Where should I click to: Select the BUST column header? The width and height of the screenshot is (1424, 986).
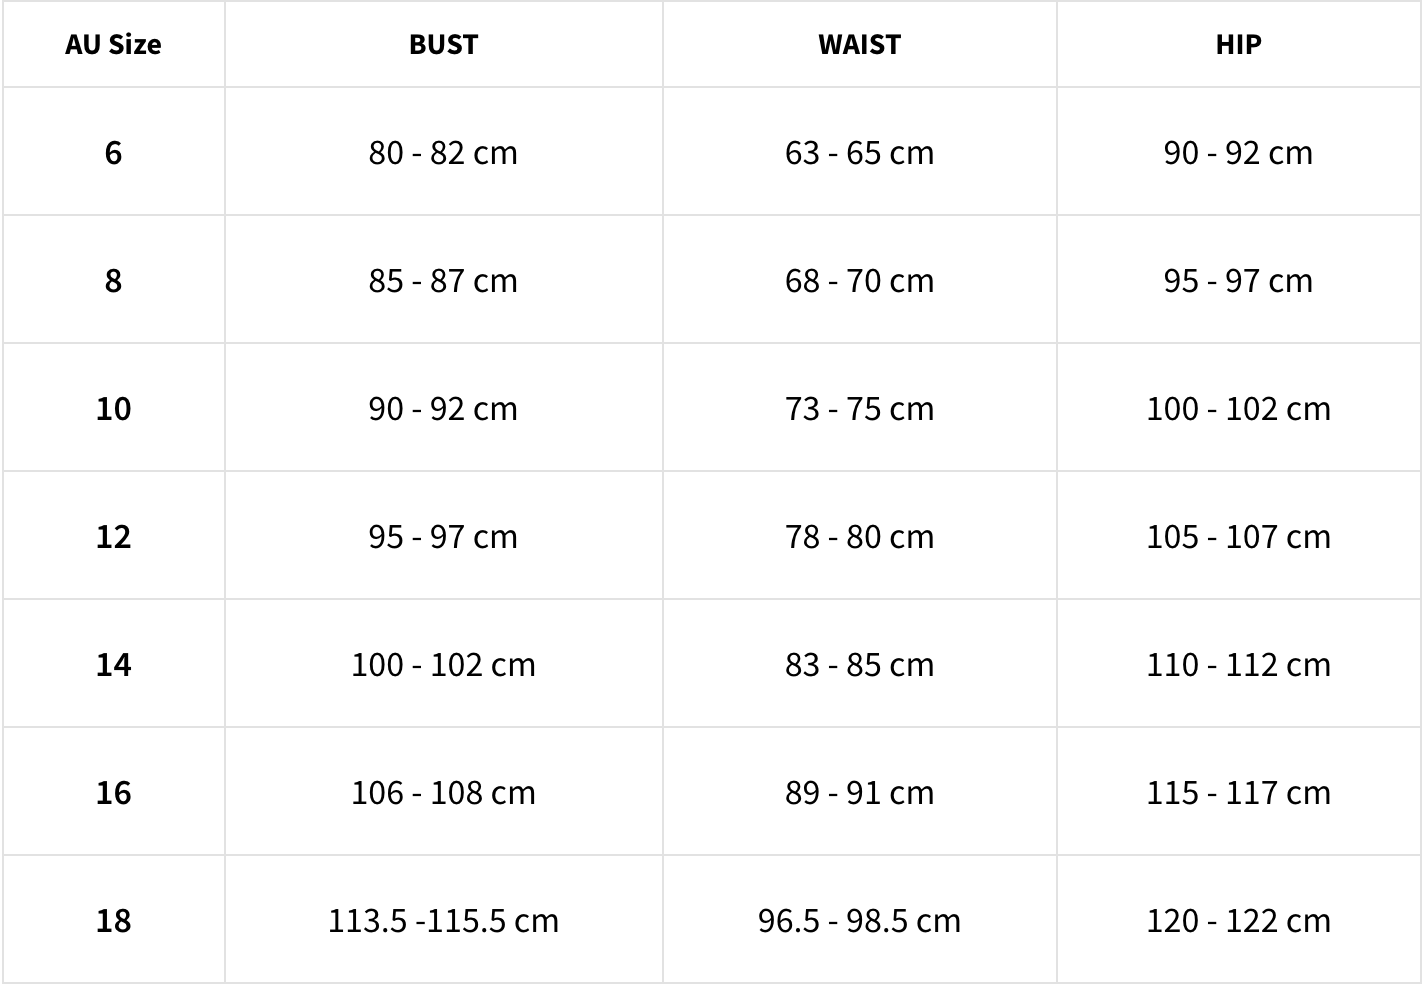tap(443, 44)
